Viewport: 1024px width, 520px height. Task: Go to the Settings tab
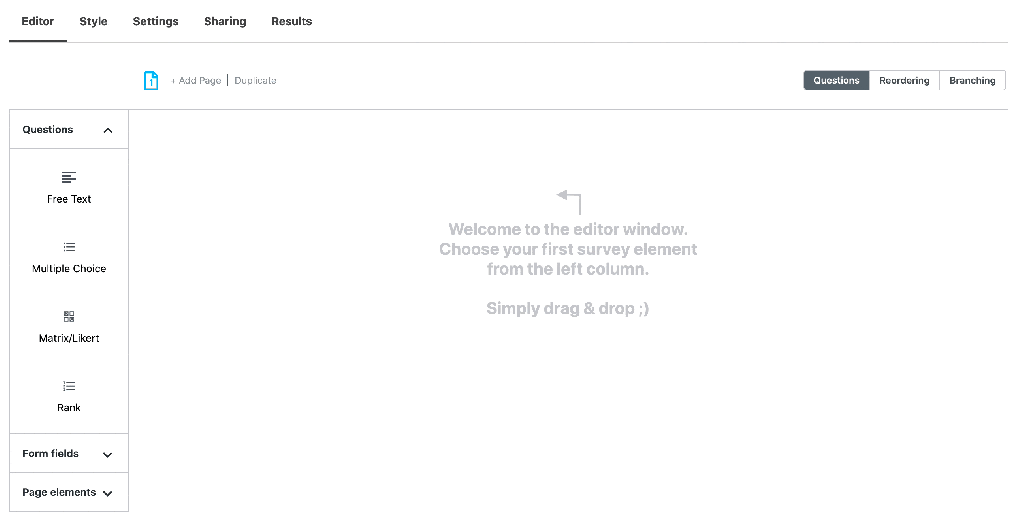(x=155, y=21)
